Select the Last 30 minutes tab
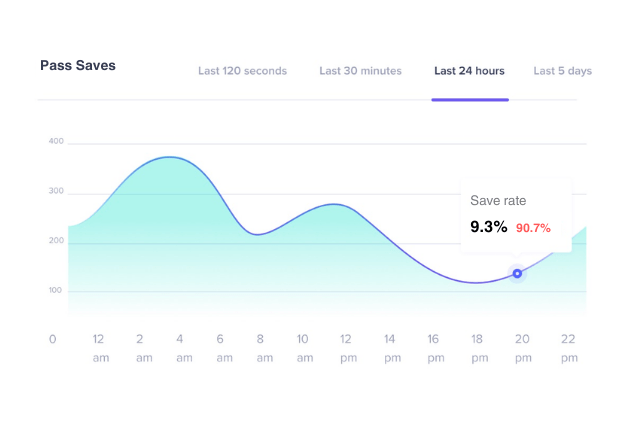Viewport: 638px width, 428px height. (x=360, y=71)
